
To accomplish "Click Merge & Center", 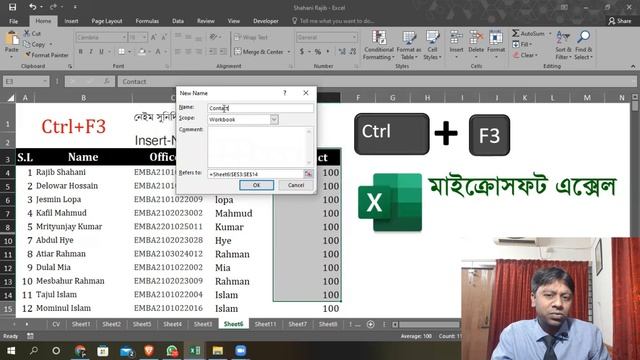I will click(259, 52).
